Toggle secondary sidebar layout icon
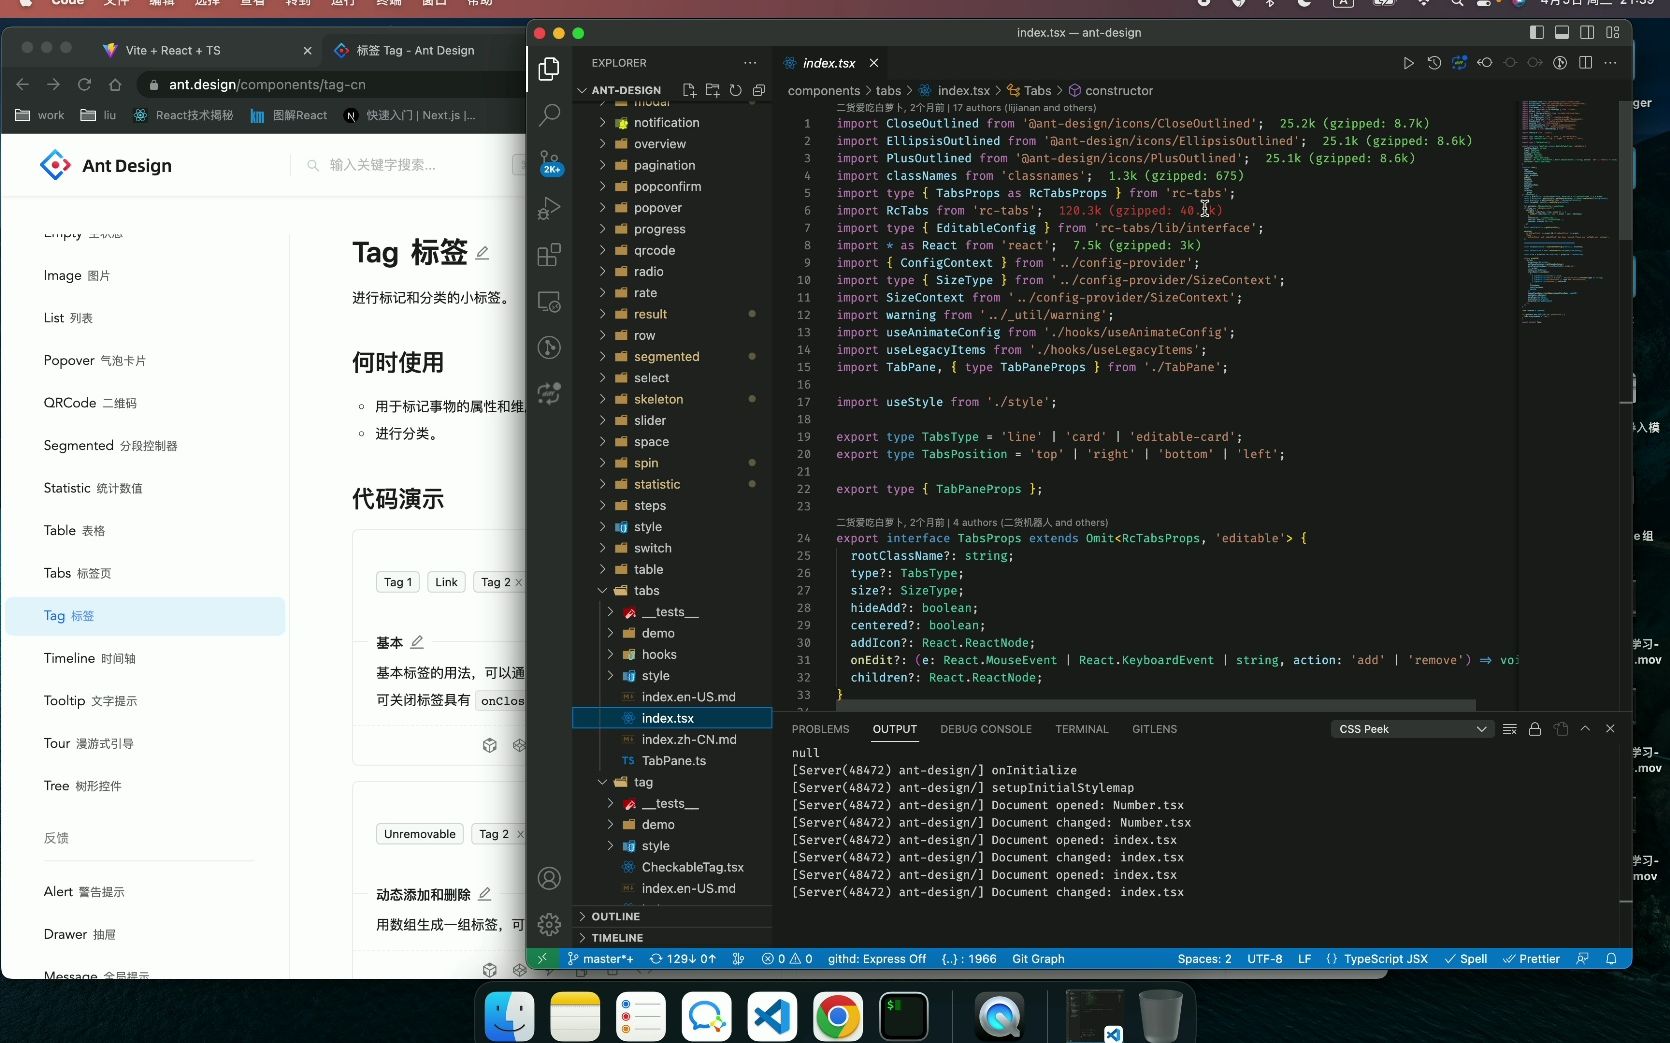Screen dimensions: 1670x1043 coord(1587,32)
